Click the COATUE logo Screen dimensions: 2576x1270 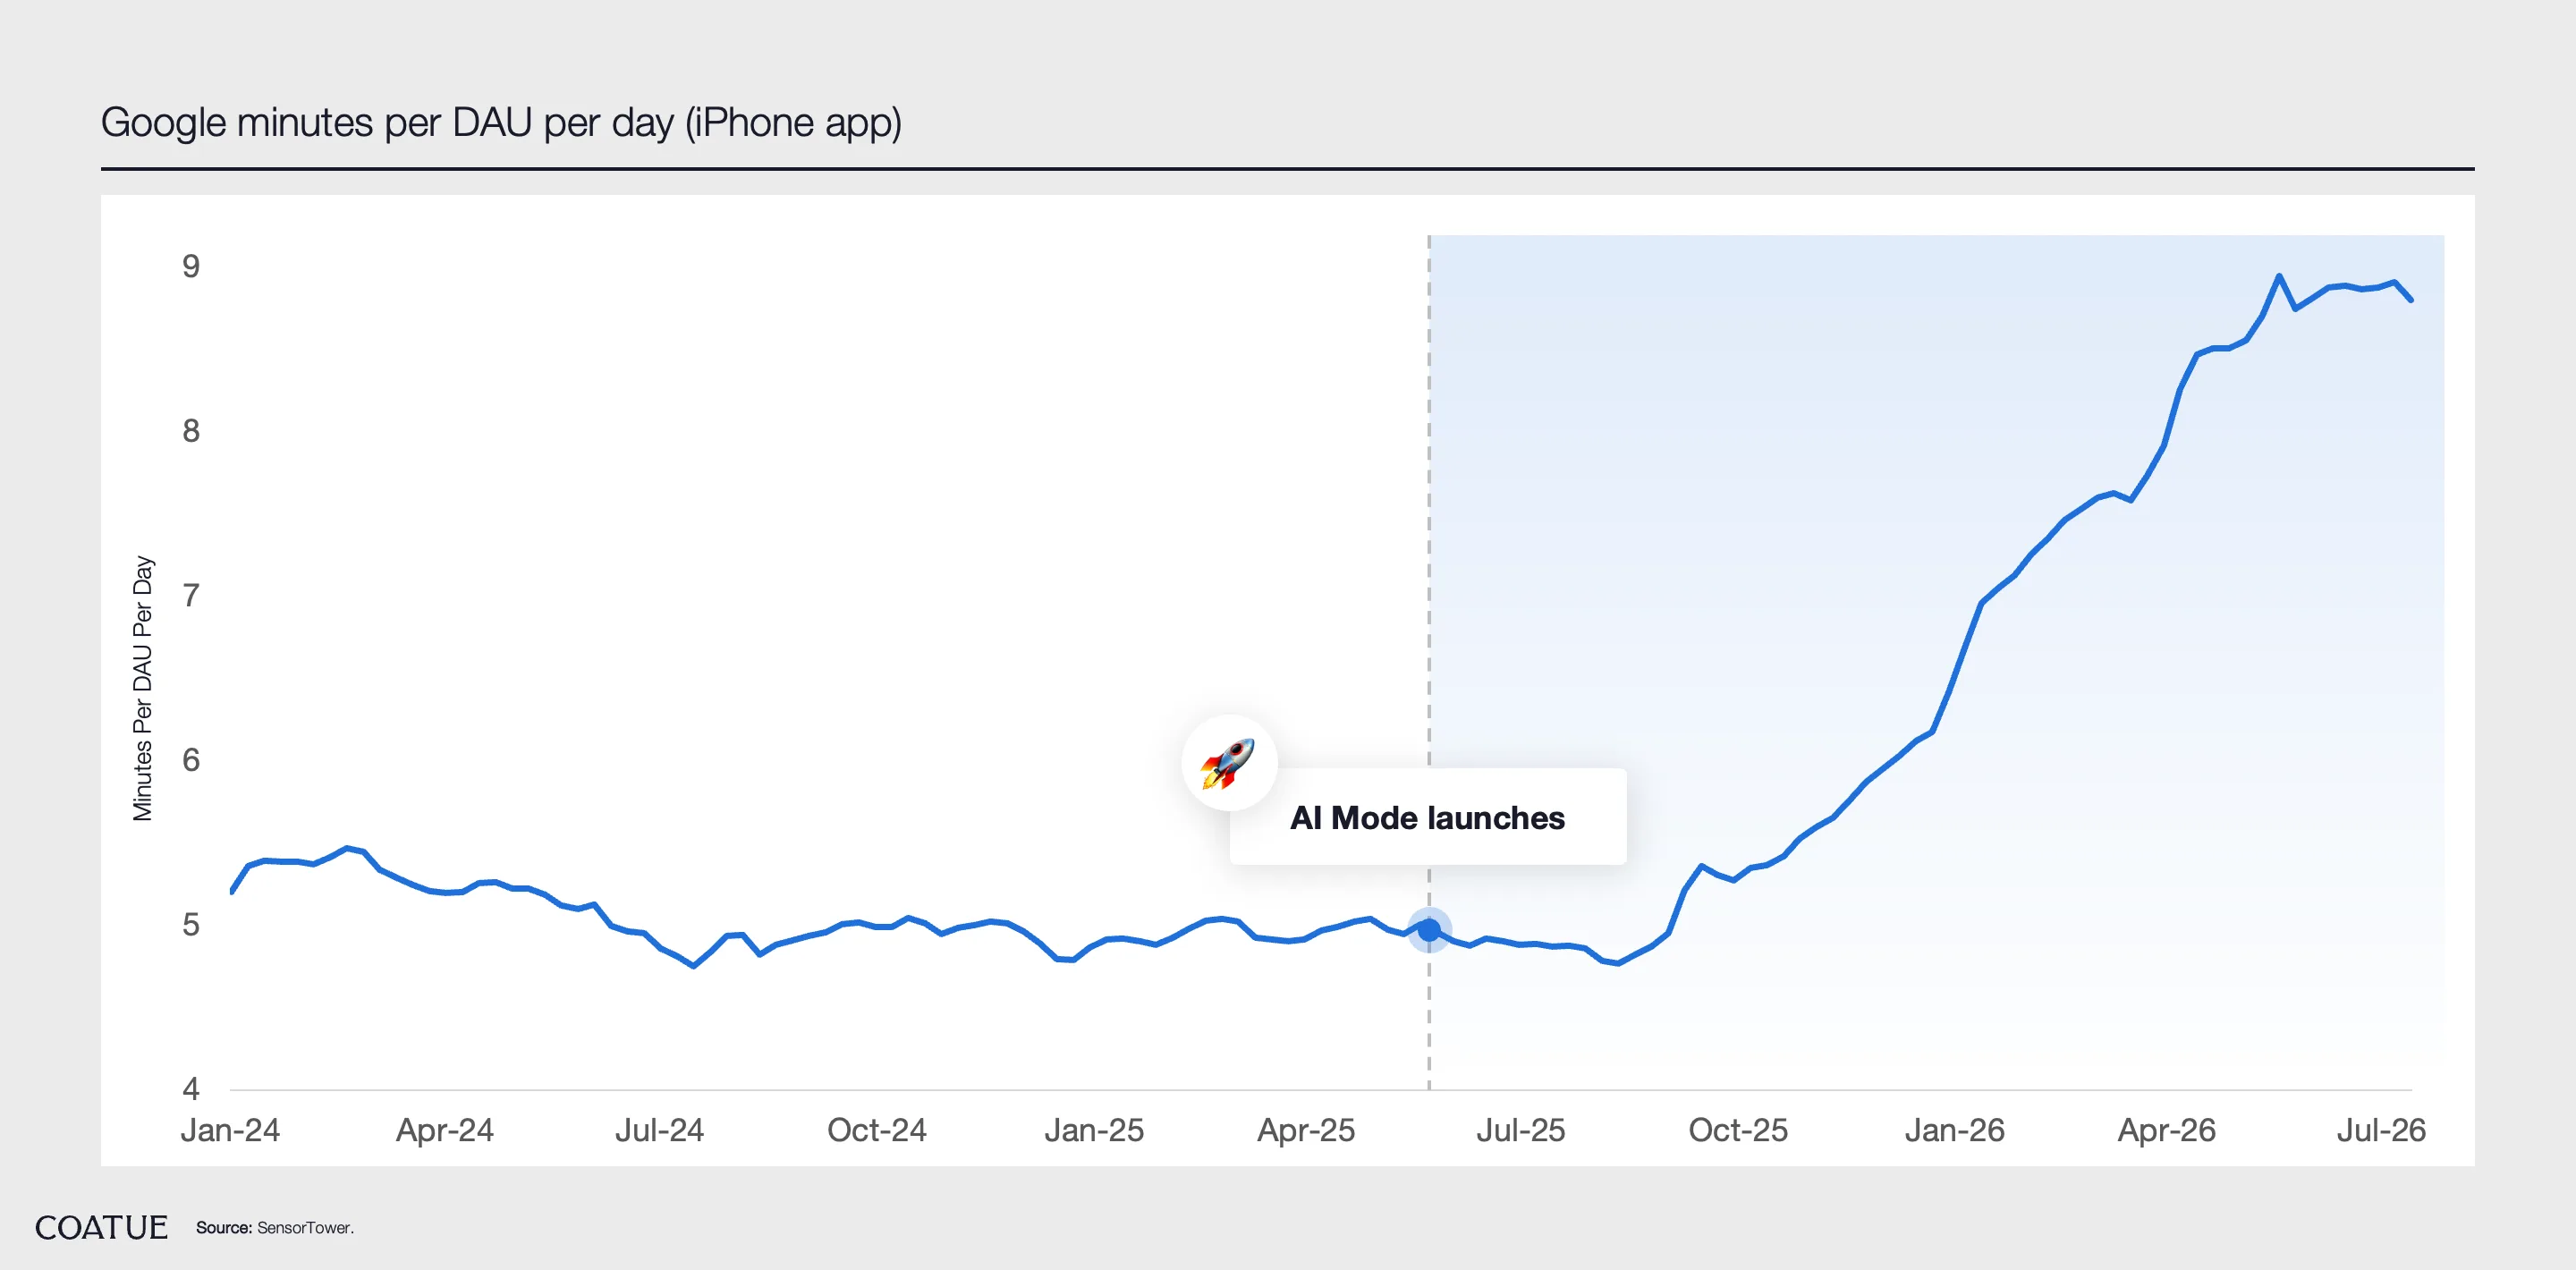[101, 1227]
